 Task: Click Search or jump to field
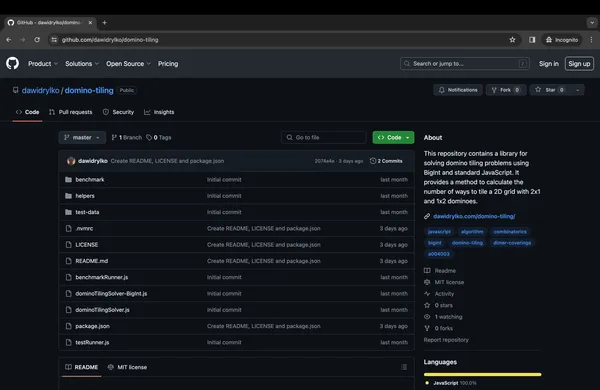tap(465, 64)
